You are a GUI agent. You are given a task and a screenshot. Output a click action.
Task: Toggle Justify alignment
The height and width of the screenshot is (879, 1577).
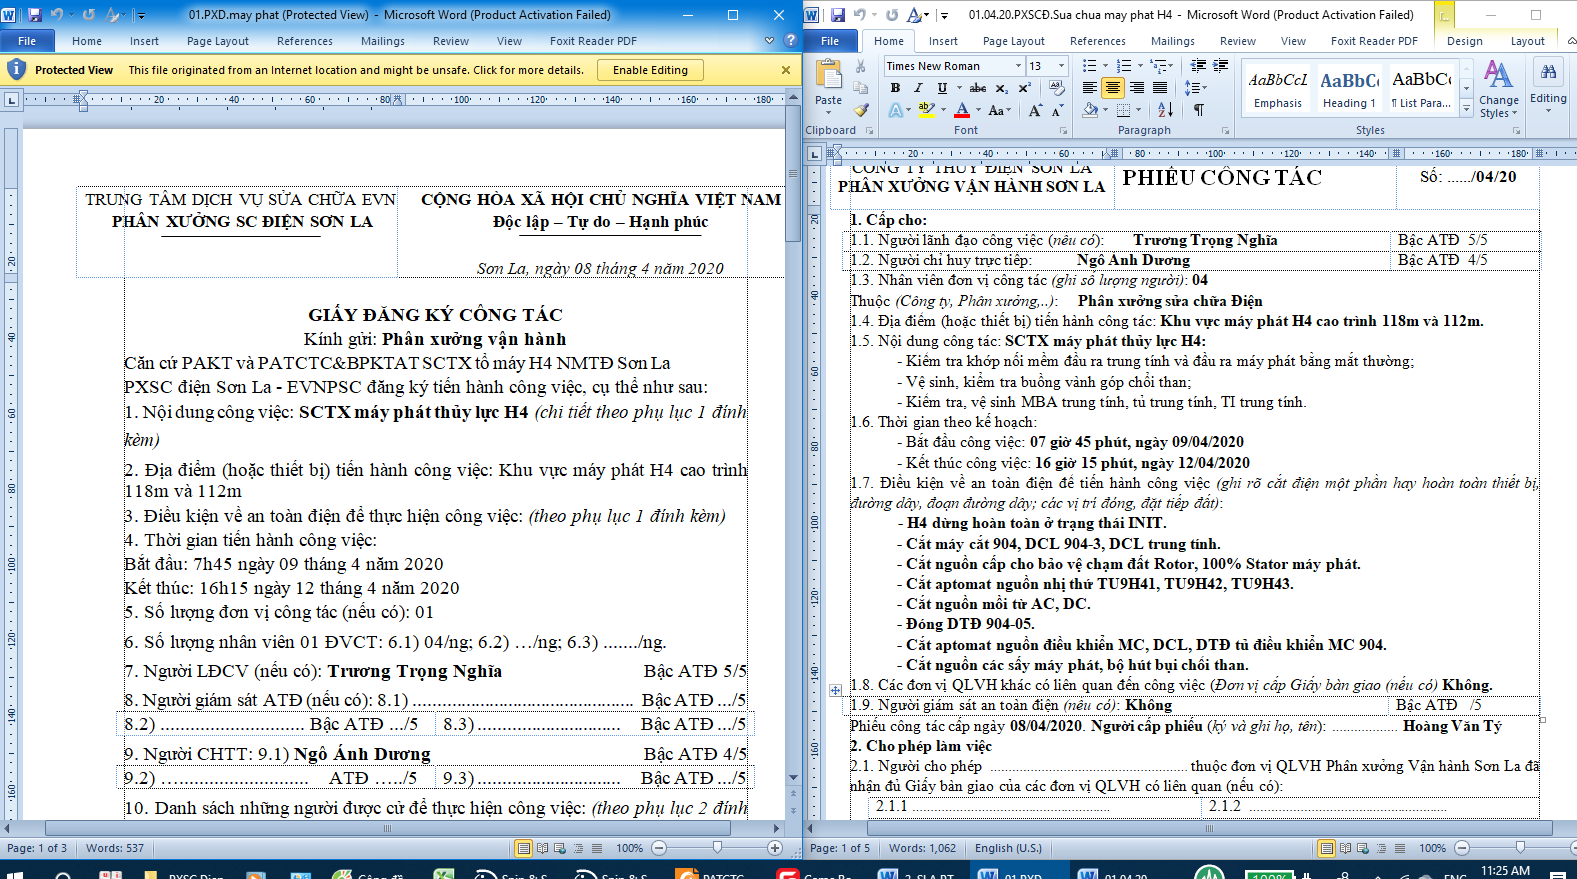coord(1160,88)
